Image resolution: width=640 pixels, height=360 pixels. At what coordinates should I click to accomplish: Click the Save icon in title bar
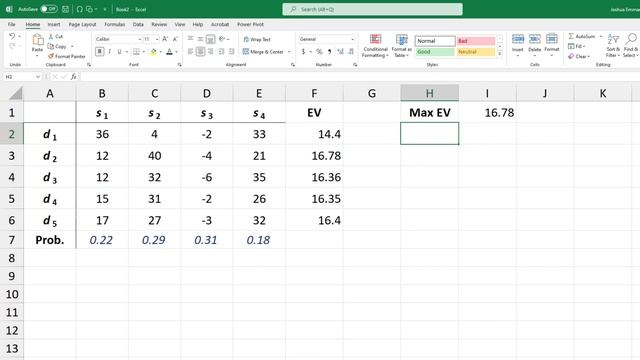(x=65, y=9)
